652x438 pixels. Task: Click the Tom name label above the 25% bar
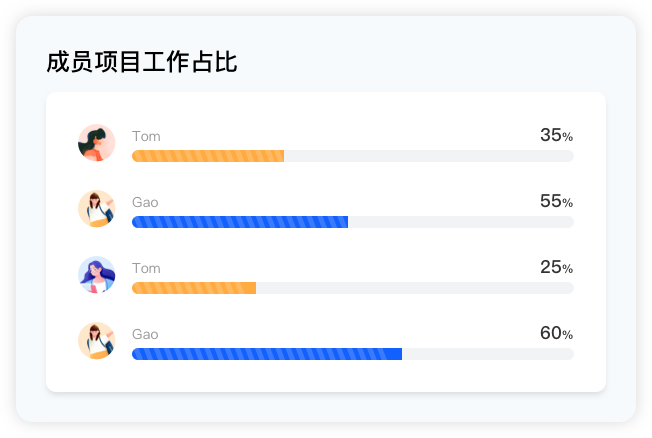tap(146, 268)
